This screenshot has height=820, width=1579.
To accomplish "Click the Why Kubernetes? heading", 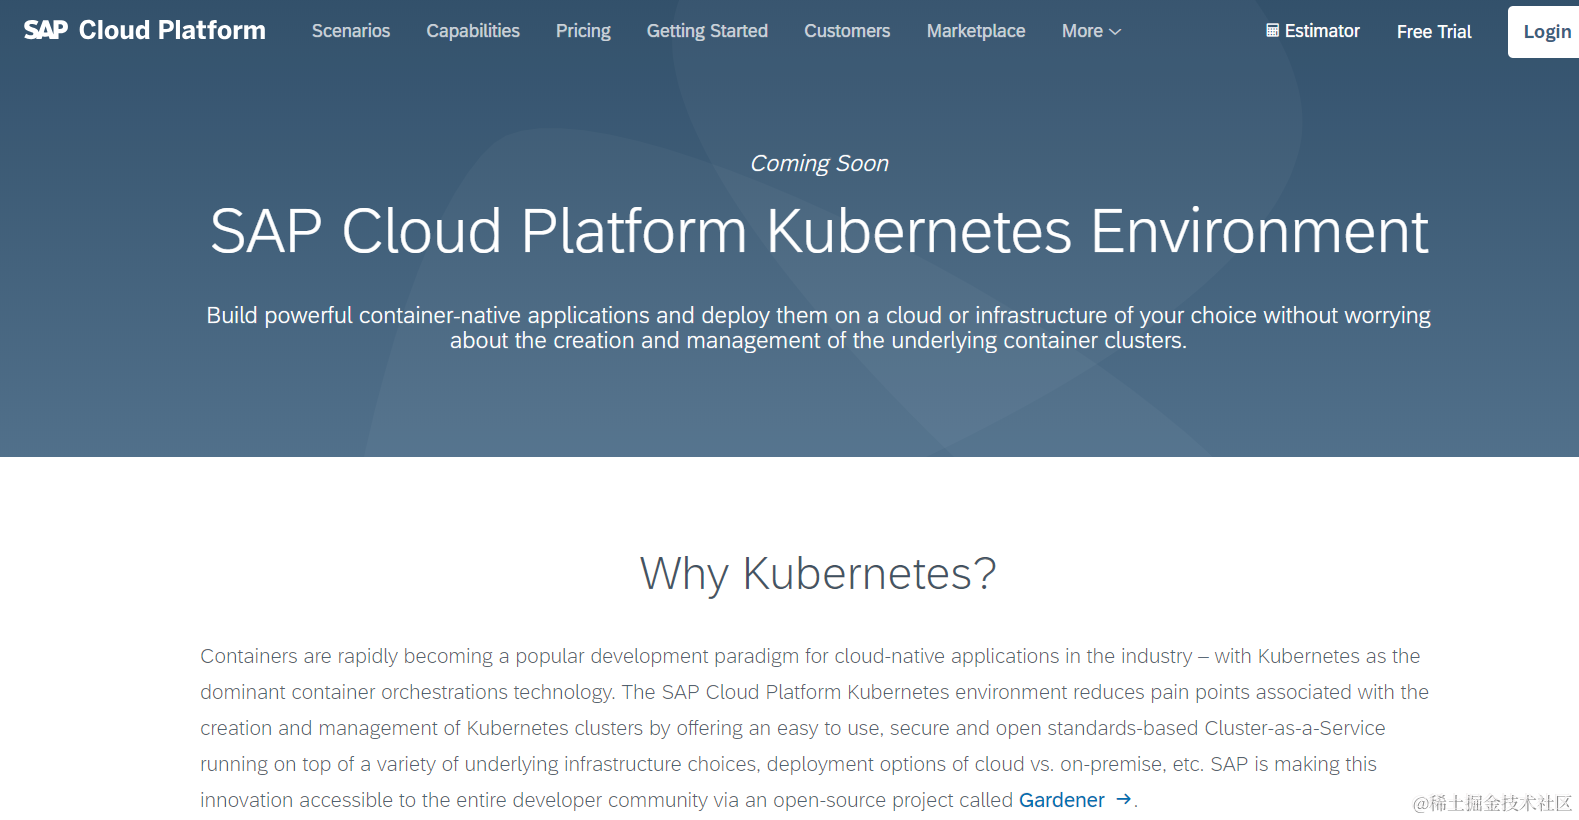I will click(x=818, y=574).
